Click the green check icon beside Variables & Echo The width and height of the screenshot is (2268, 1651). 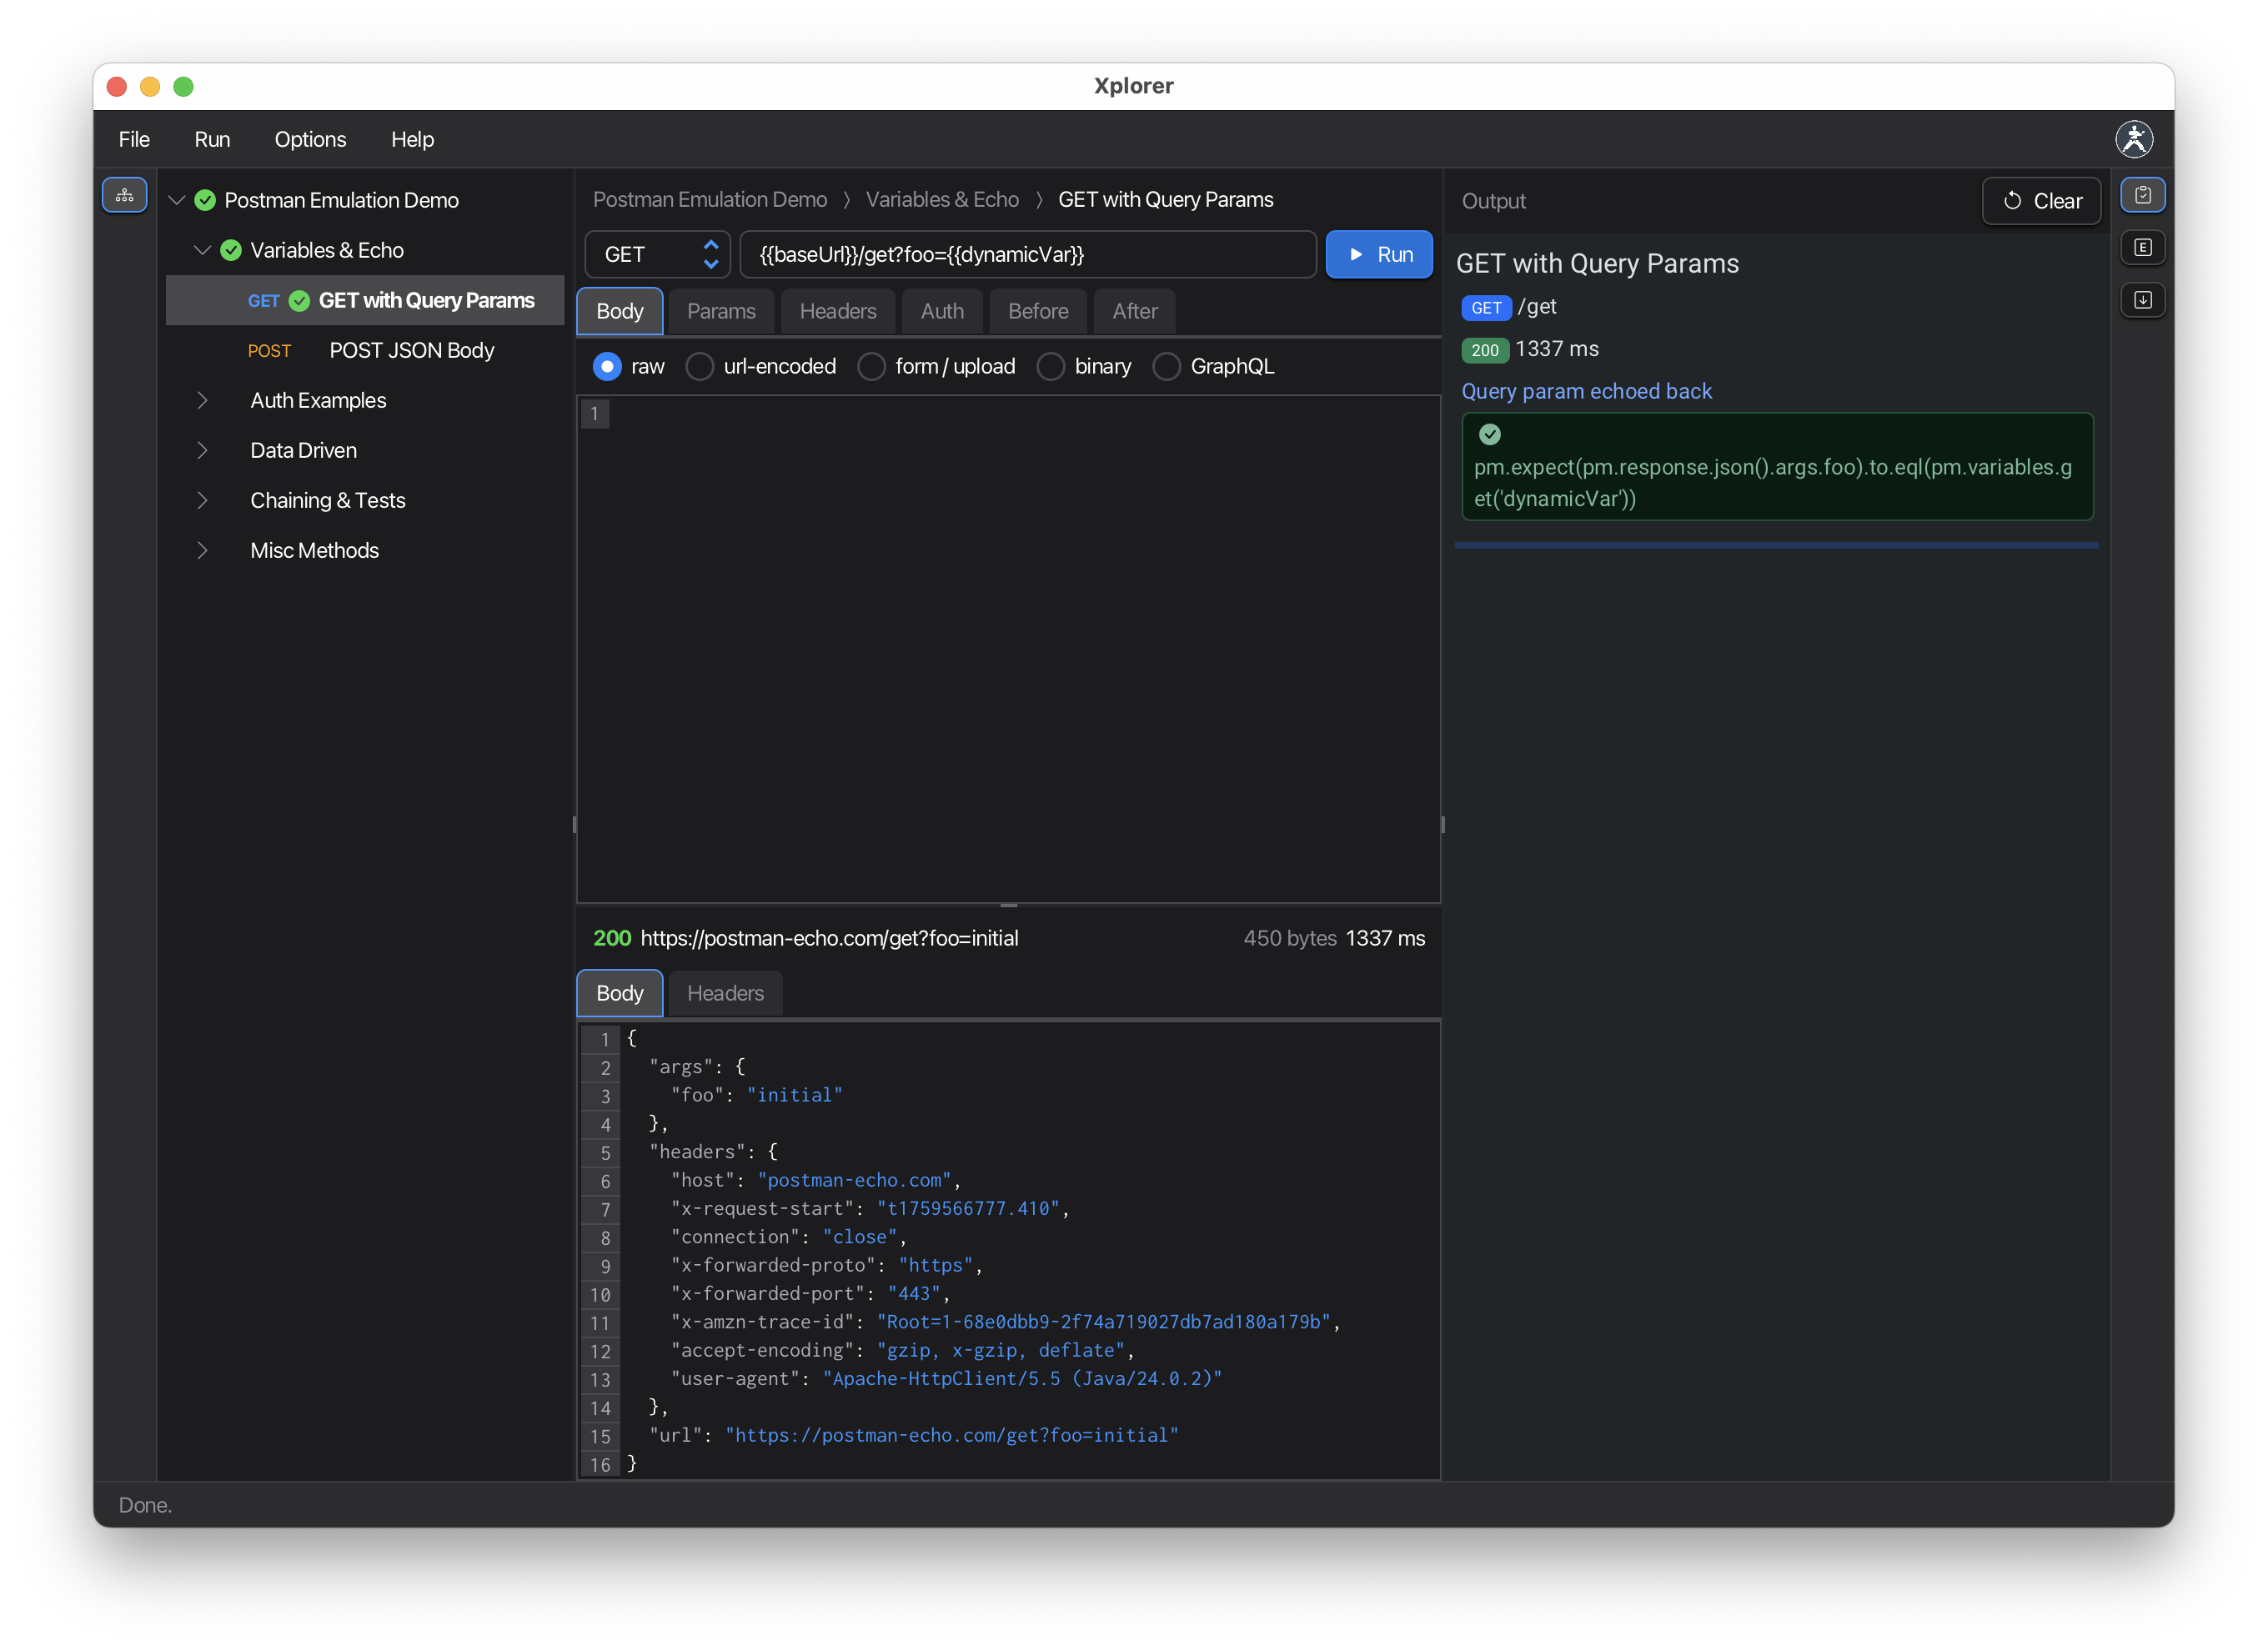pyautogui.click(x=230, y=250)
